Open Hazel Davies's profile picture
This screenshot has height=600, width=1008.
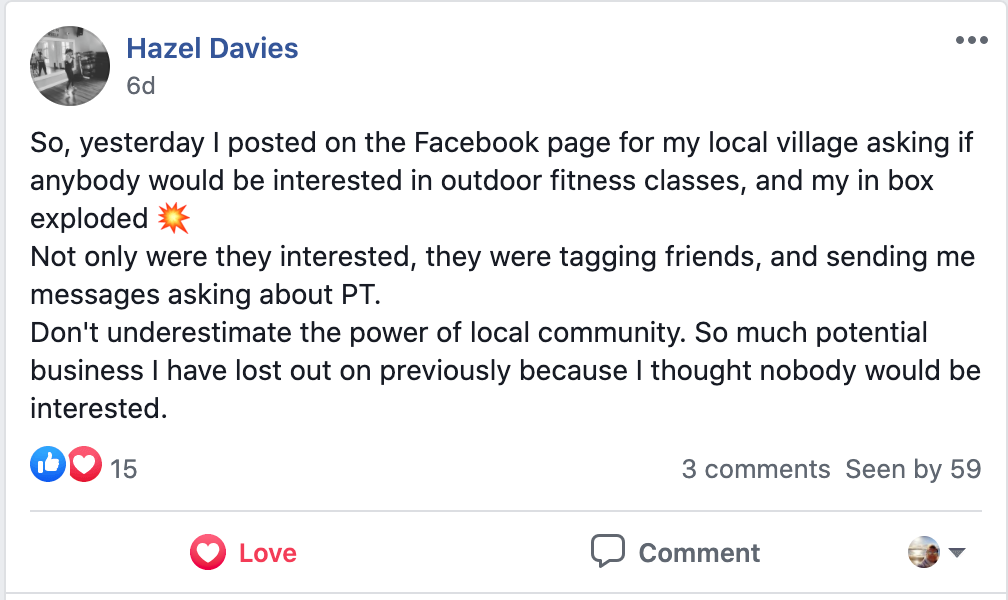70,66
